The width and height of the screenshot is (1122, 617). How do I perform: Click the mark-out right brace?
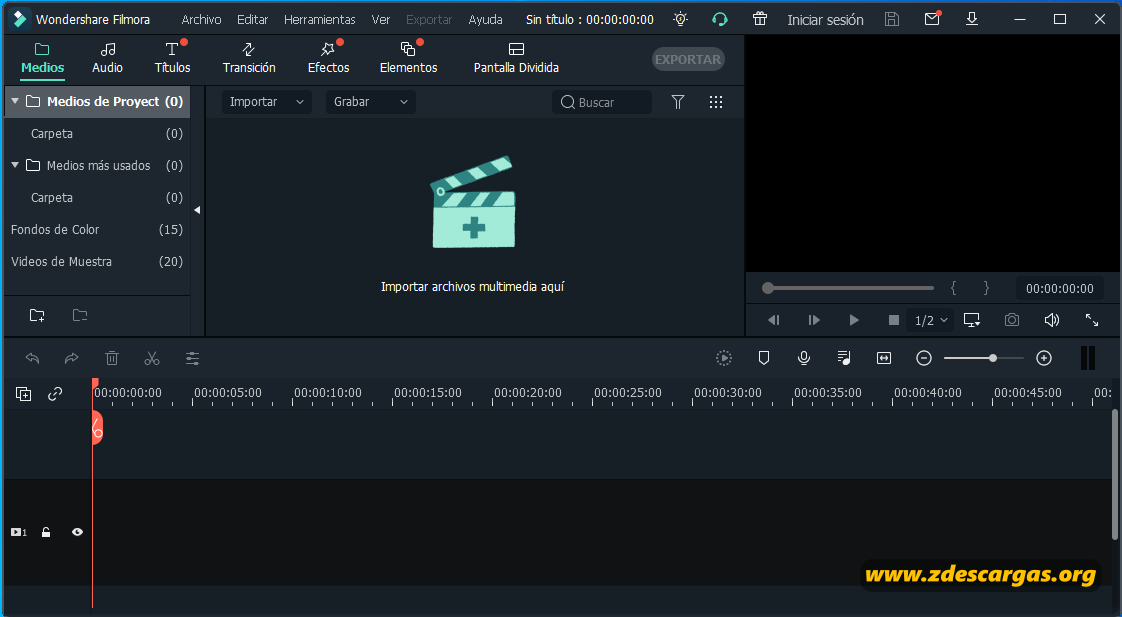tap(986, 288)
